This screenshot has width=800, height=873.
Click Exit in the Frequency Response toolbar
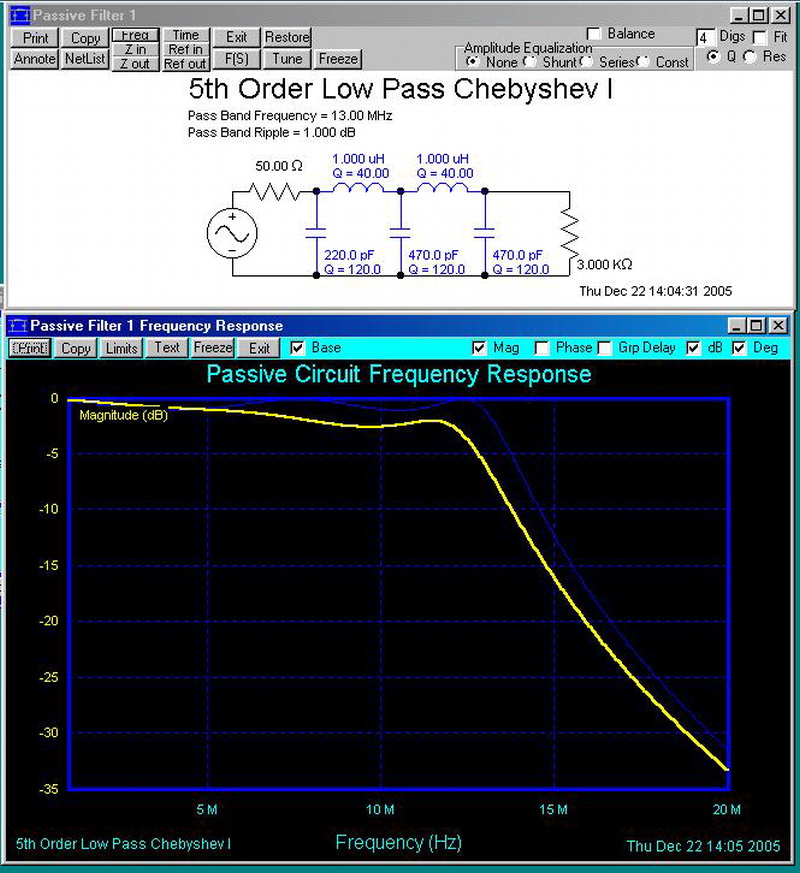pyautogui.click(x=259, y=348)
